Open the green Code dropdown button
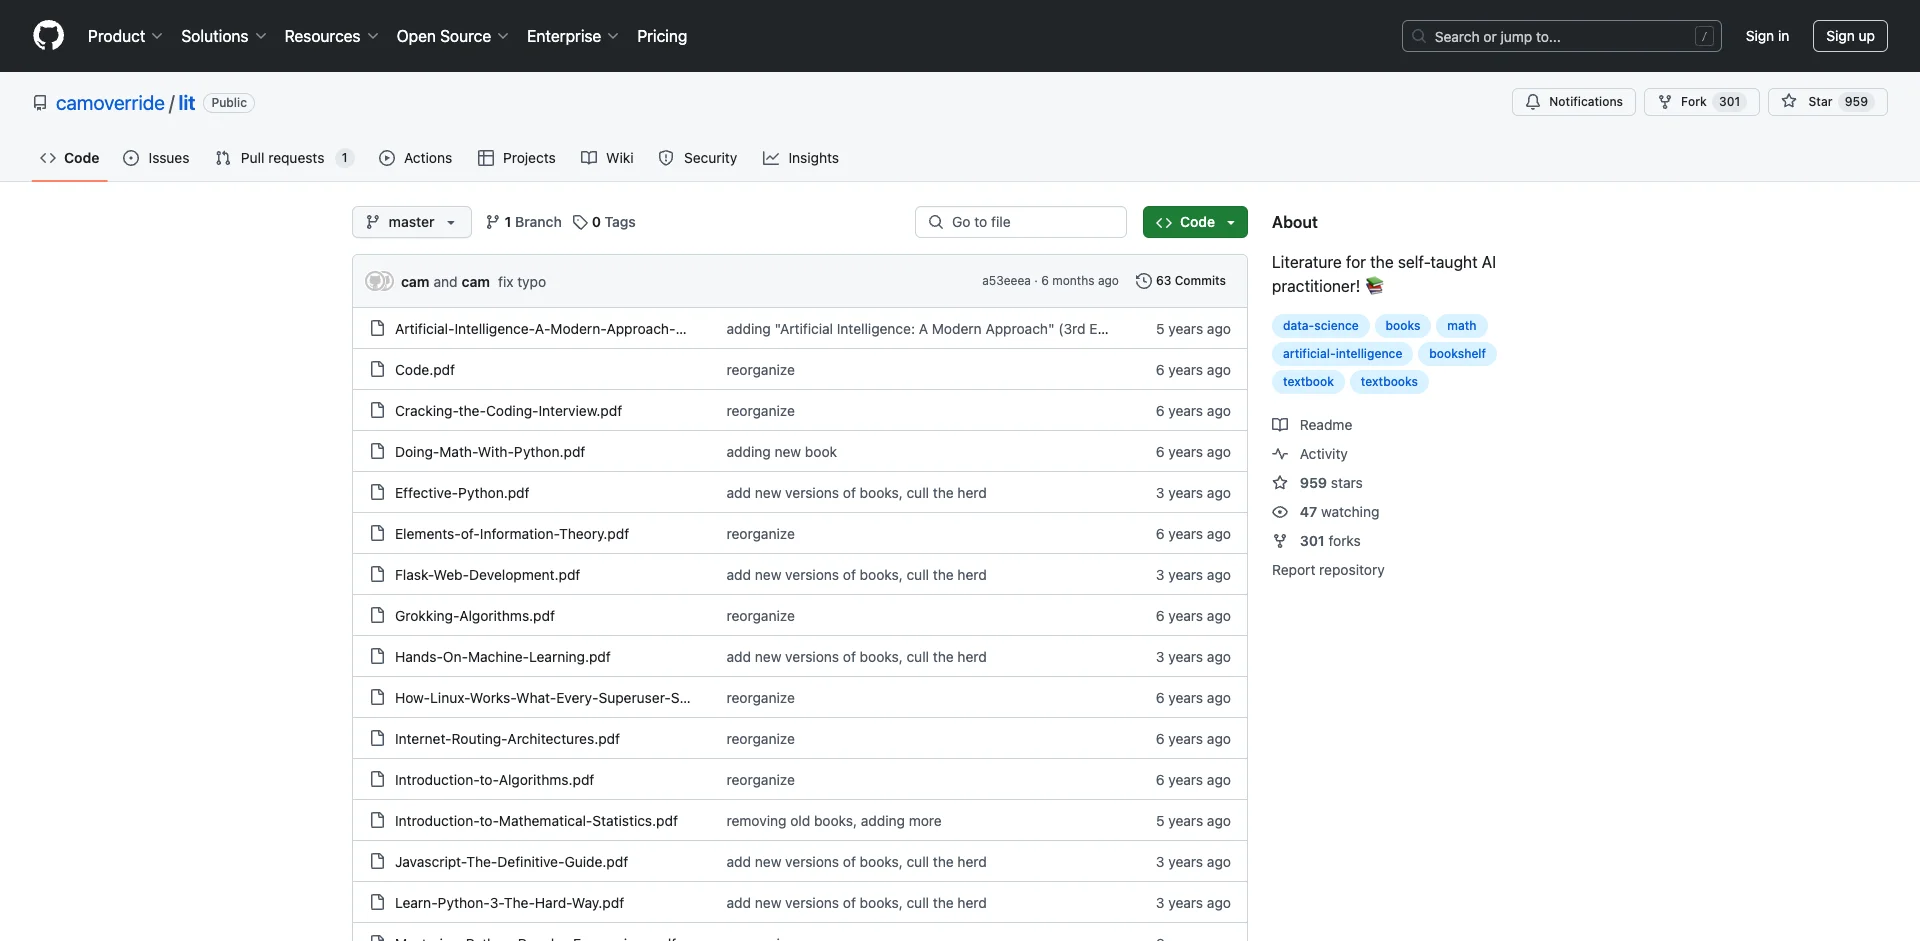This screenshot has width=1920, height=941. click(1195, 222)
